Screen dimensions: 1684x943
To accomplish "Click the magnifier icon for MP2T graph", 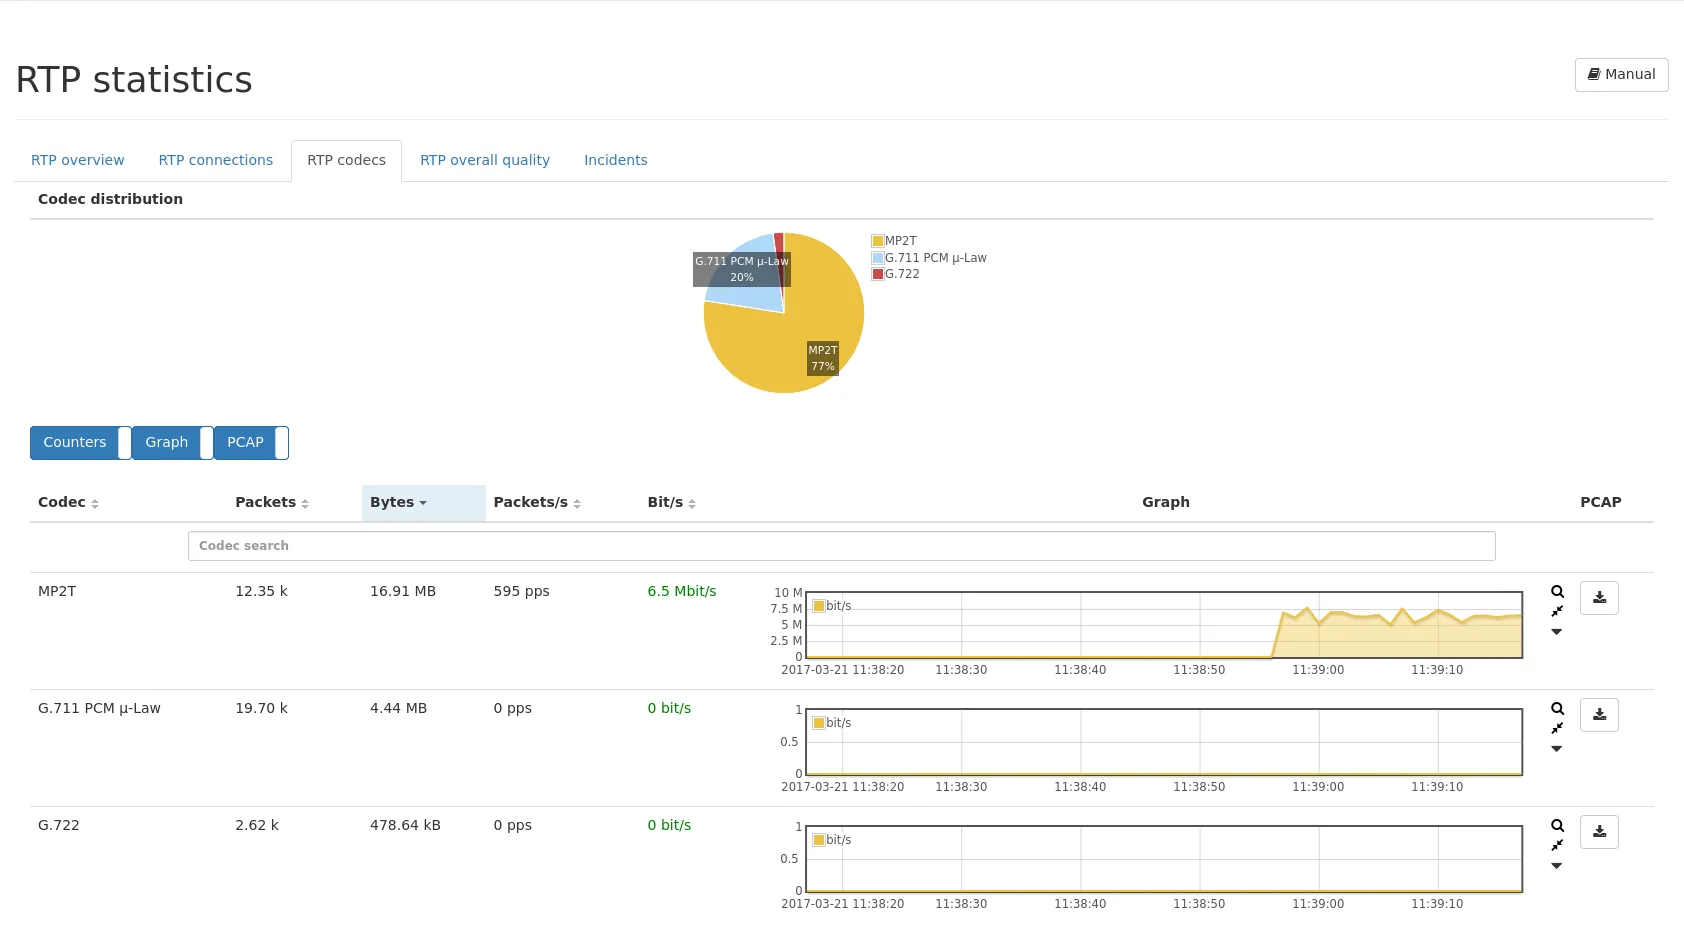I will click(1557, 592).
